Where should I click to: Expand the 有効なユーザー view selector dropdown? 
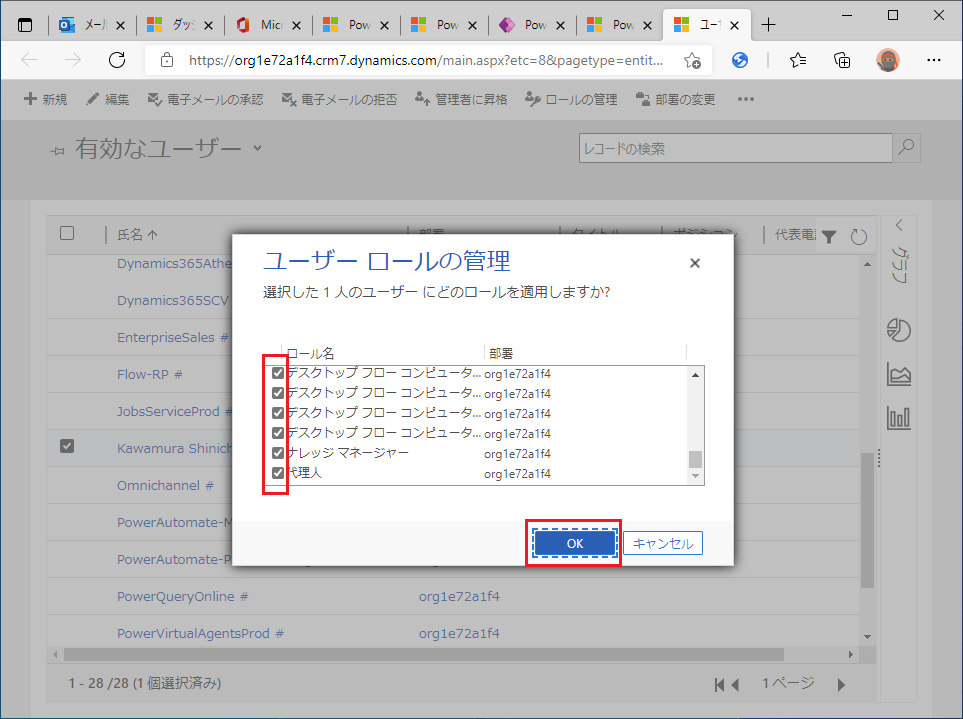pyautogui.click(x=257, y=148)
